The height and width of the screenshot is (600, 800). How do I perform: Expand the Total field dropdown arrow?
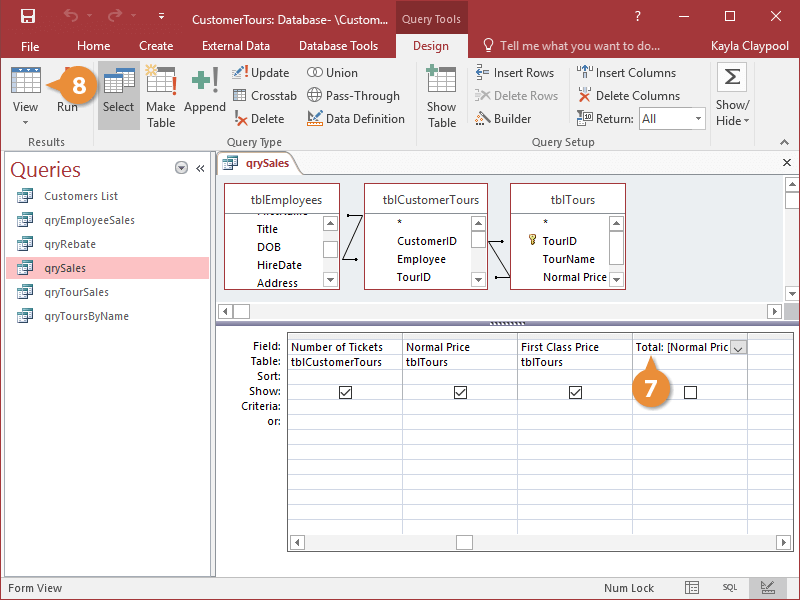738,348
